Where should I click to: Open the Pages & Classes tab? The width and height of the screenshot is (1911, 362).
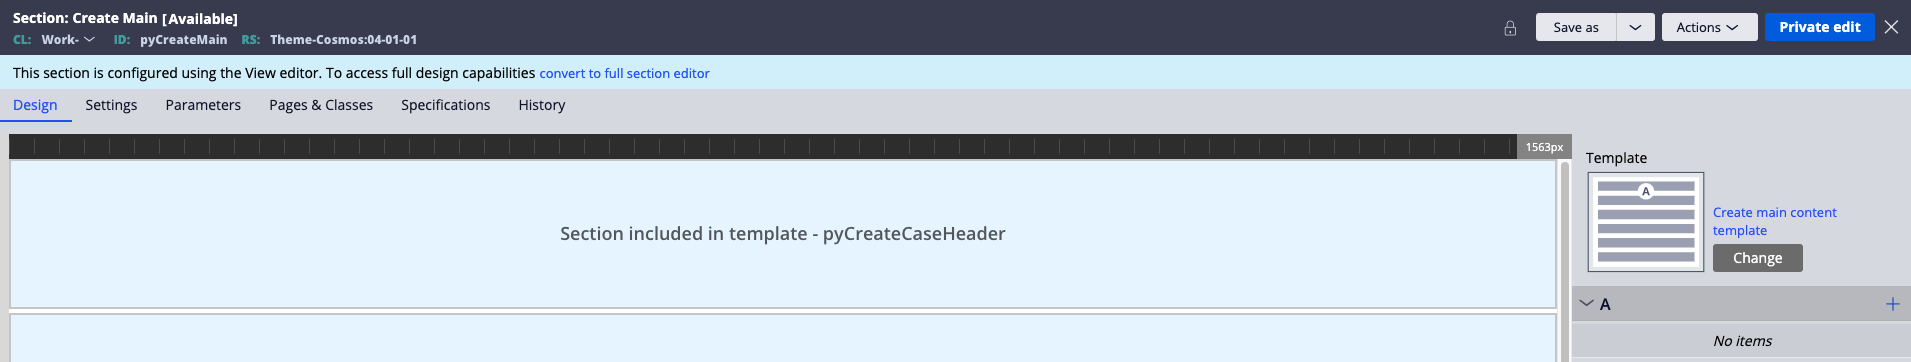(x=321, y=105)
